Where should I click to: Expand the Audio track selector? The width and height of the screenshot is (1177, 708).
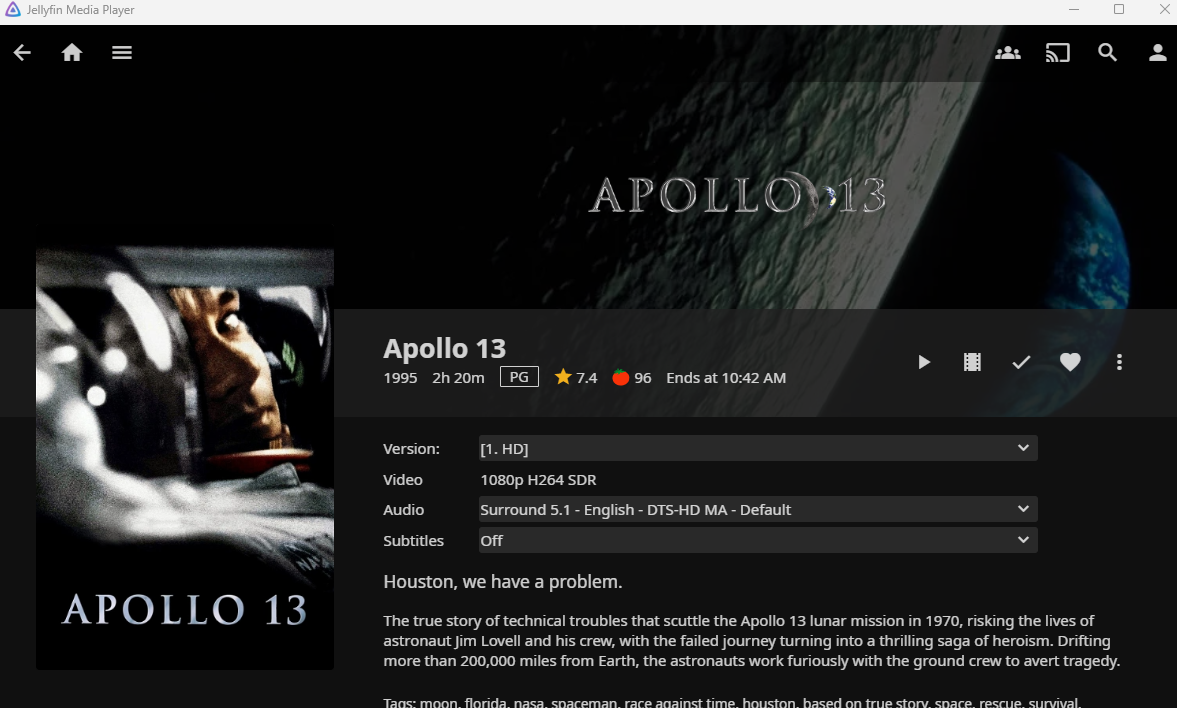(x=757, y=509)
